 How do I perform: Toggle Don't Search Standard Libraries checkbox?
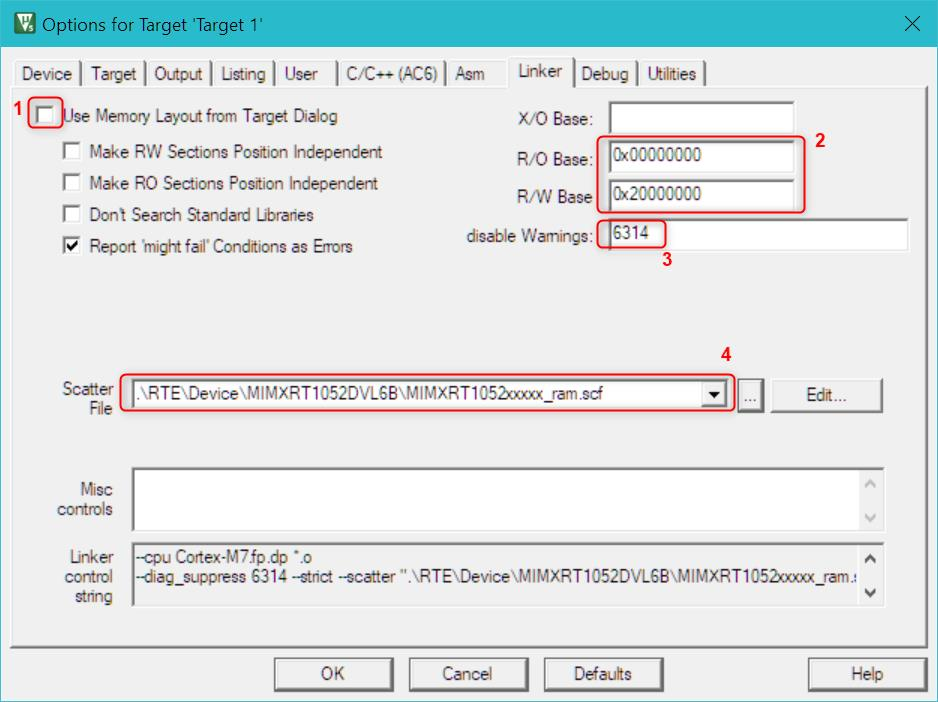coord(72,214)
